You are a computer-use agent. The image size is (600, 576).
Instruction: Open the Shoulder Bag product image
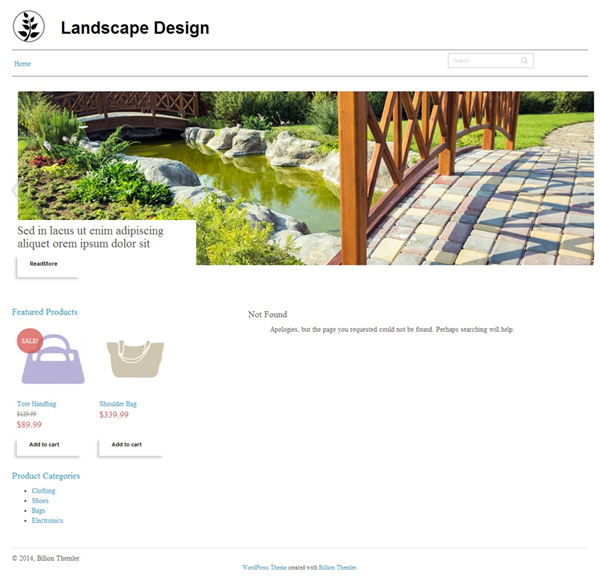click(x=135, y=359)
